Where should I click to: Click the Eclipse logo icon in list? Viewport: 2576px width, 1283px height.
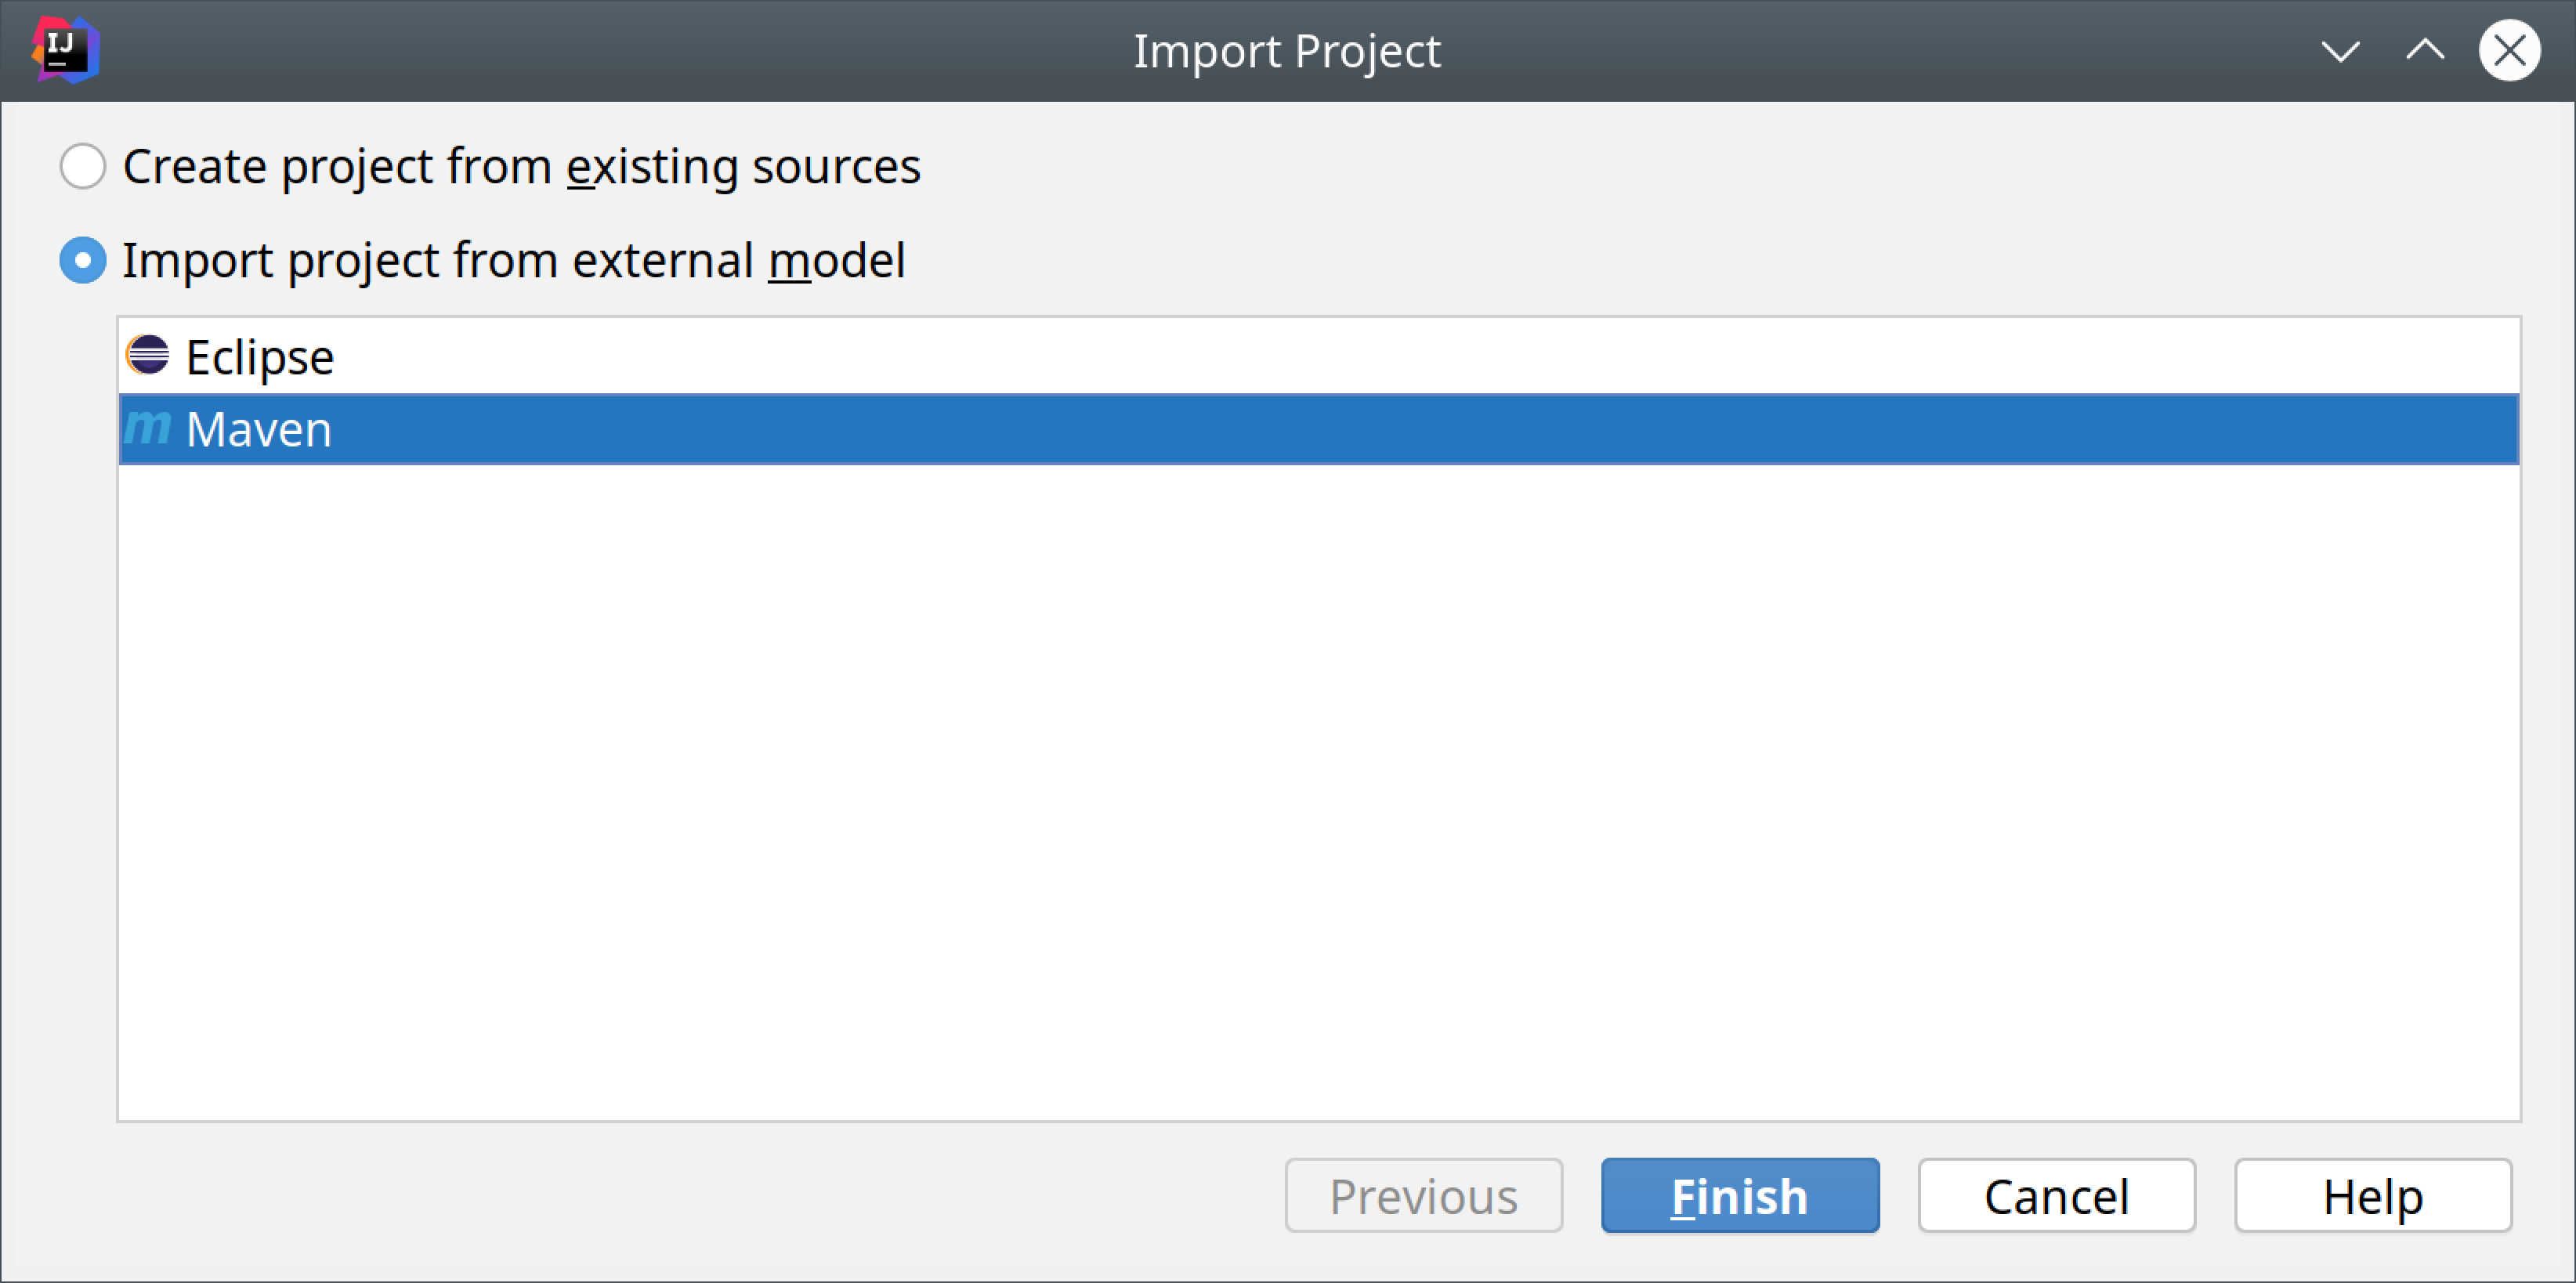tap(148, 355)
